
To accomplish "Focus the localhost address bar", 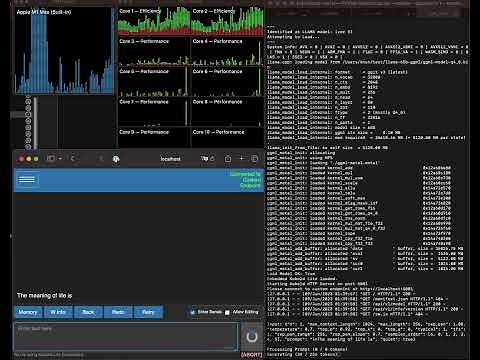I will 170,159.
